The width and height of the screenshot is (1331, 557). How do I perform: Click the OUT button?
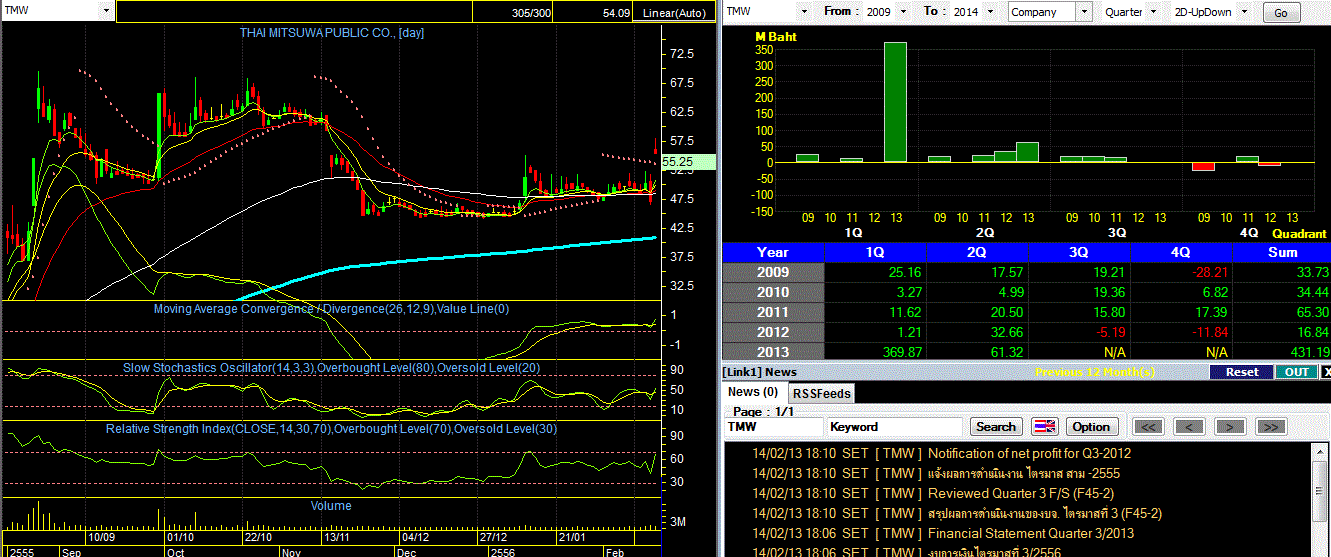click(1296, 372)
